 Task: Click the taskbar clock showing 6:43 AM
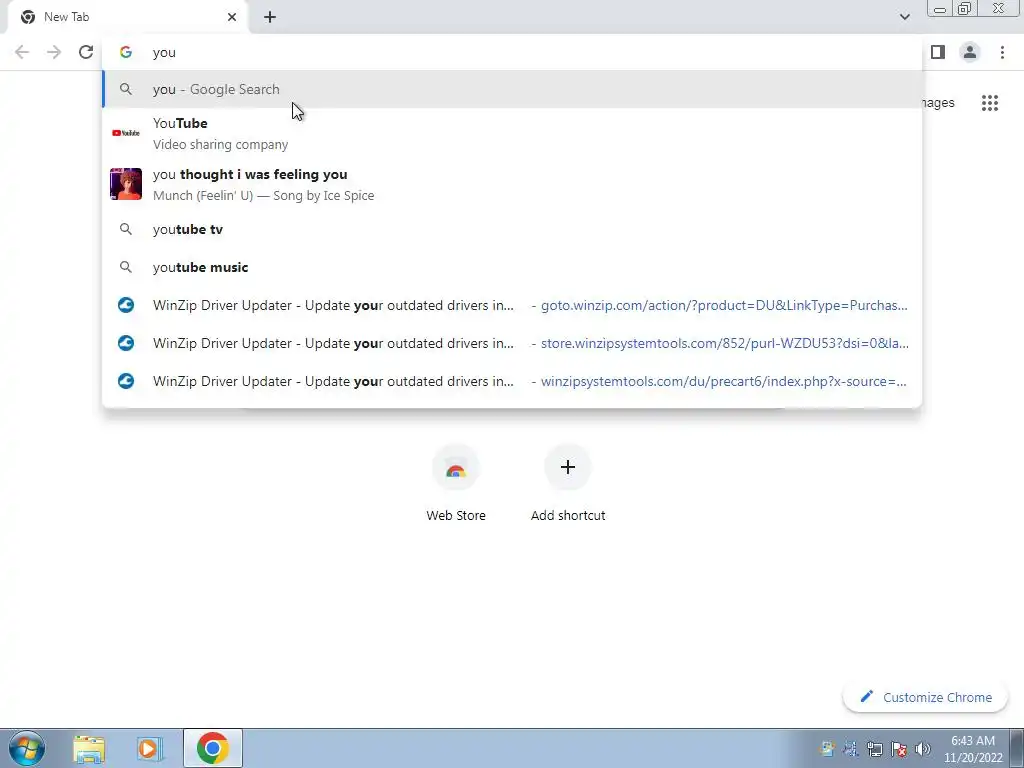tap(972, 749)
